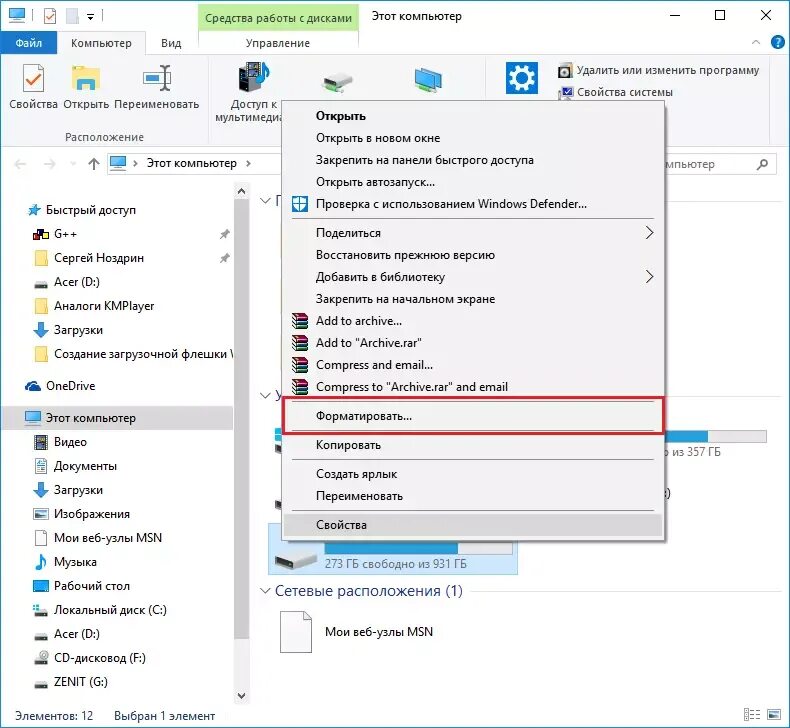Collapse the ribbon with chevron
The image size is (790, 728).
pyautogui.click(x=756, y=42)
